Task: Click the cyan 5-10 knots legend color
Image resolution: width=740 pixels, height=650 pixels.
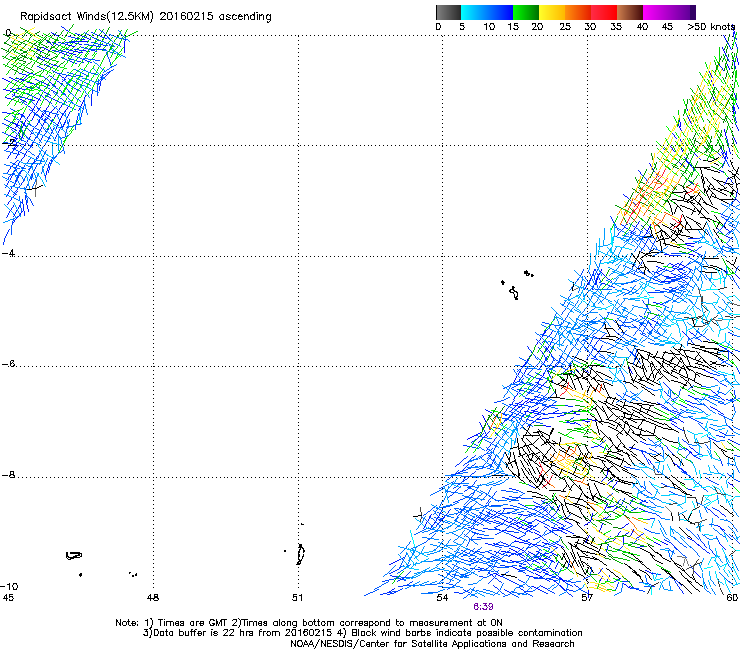Action: (474, 12)
